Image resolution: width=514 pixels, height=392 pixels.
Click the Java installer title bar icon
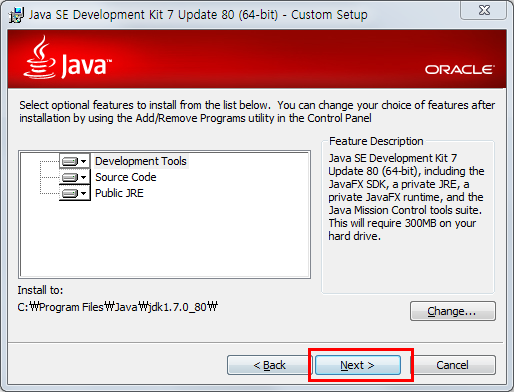[x=17, y=15]
